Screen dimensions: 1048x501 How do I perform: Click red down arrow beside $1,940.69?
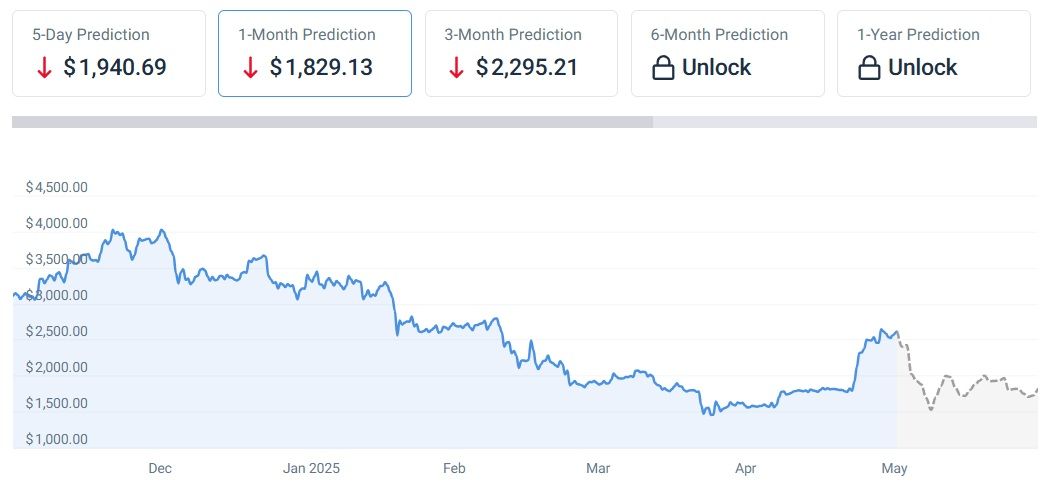coord(43,68)
